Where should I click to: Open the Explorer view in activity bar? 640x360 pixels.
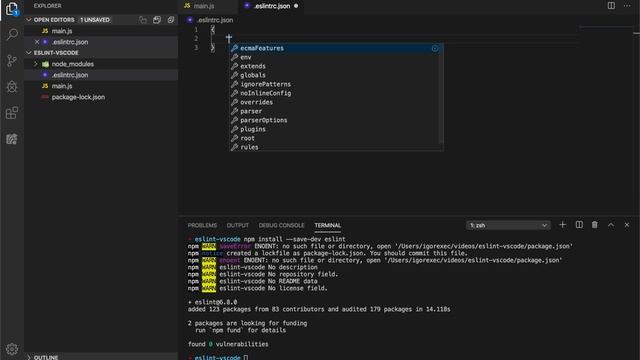(x=12, y=9)
